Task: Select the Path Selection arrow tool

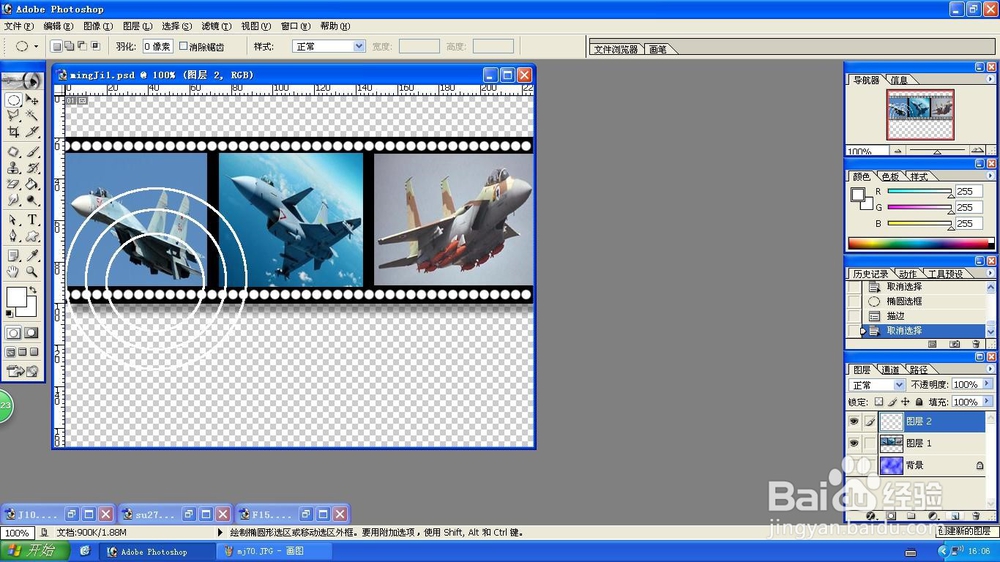Action: point(13,220)
